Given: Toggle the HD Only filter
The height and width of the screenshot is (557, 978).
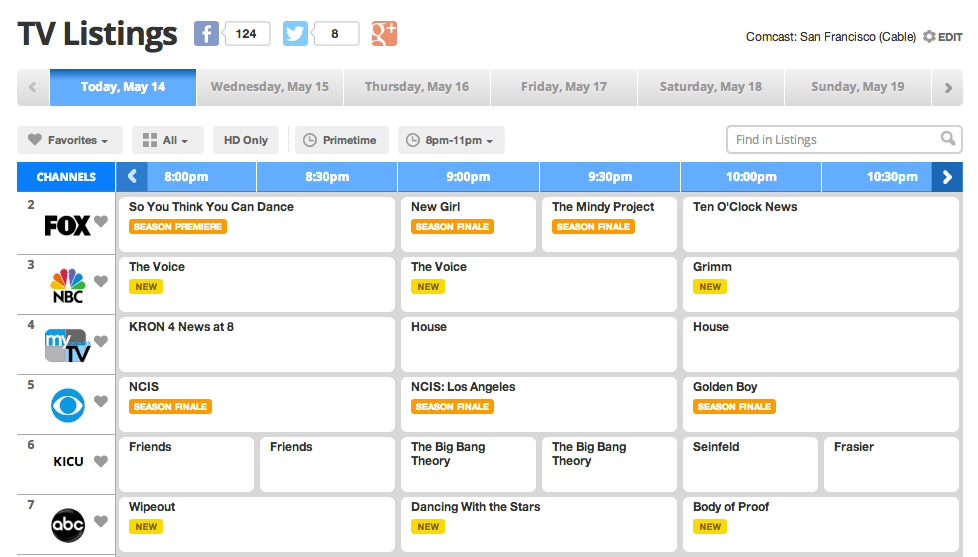Looking at the screenshot, I should pos(246,140).
